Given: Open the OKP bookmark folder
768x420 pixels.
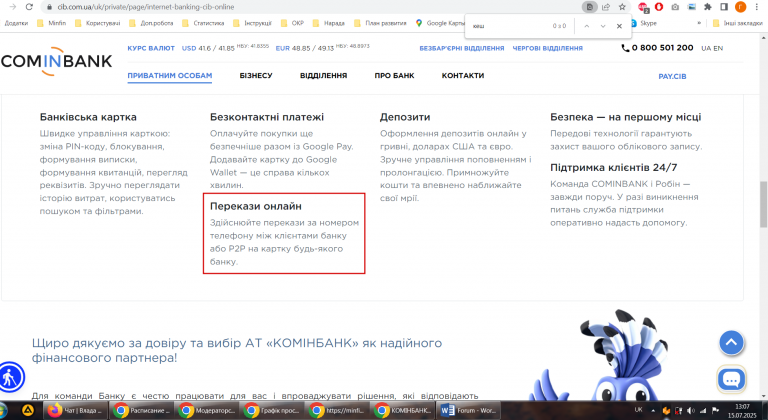Looking at the screenshot, I should pos(292,23).
